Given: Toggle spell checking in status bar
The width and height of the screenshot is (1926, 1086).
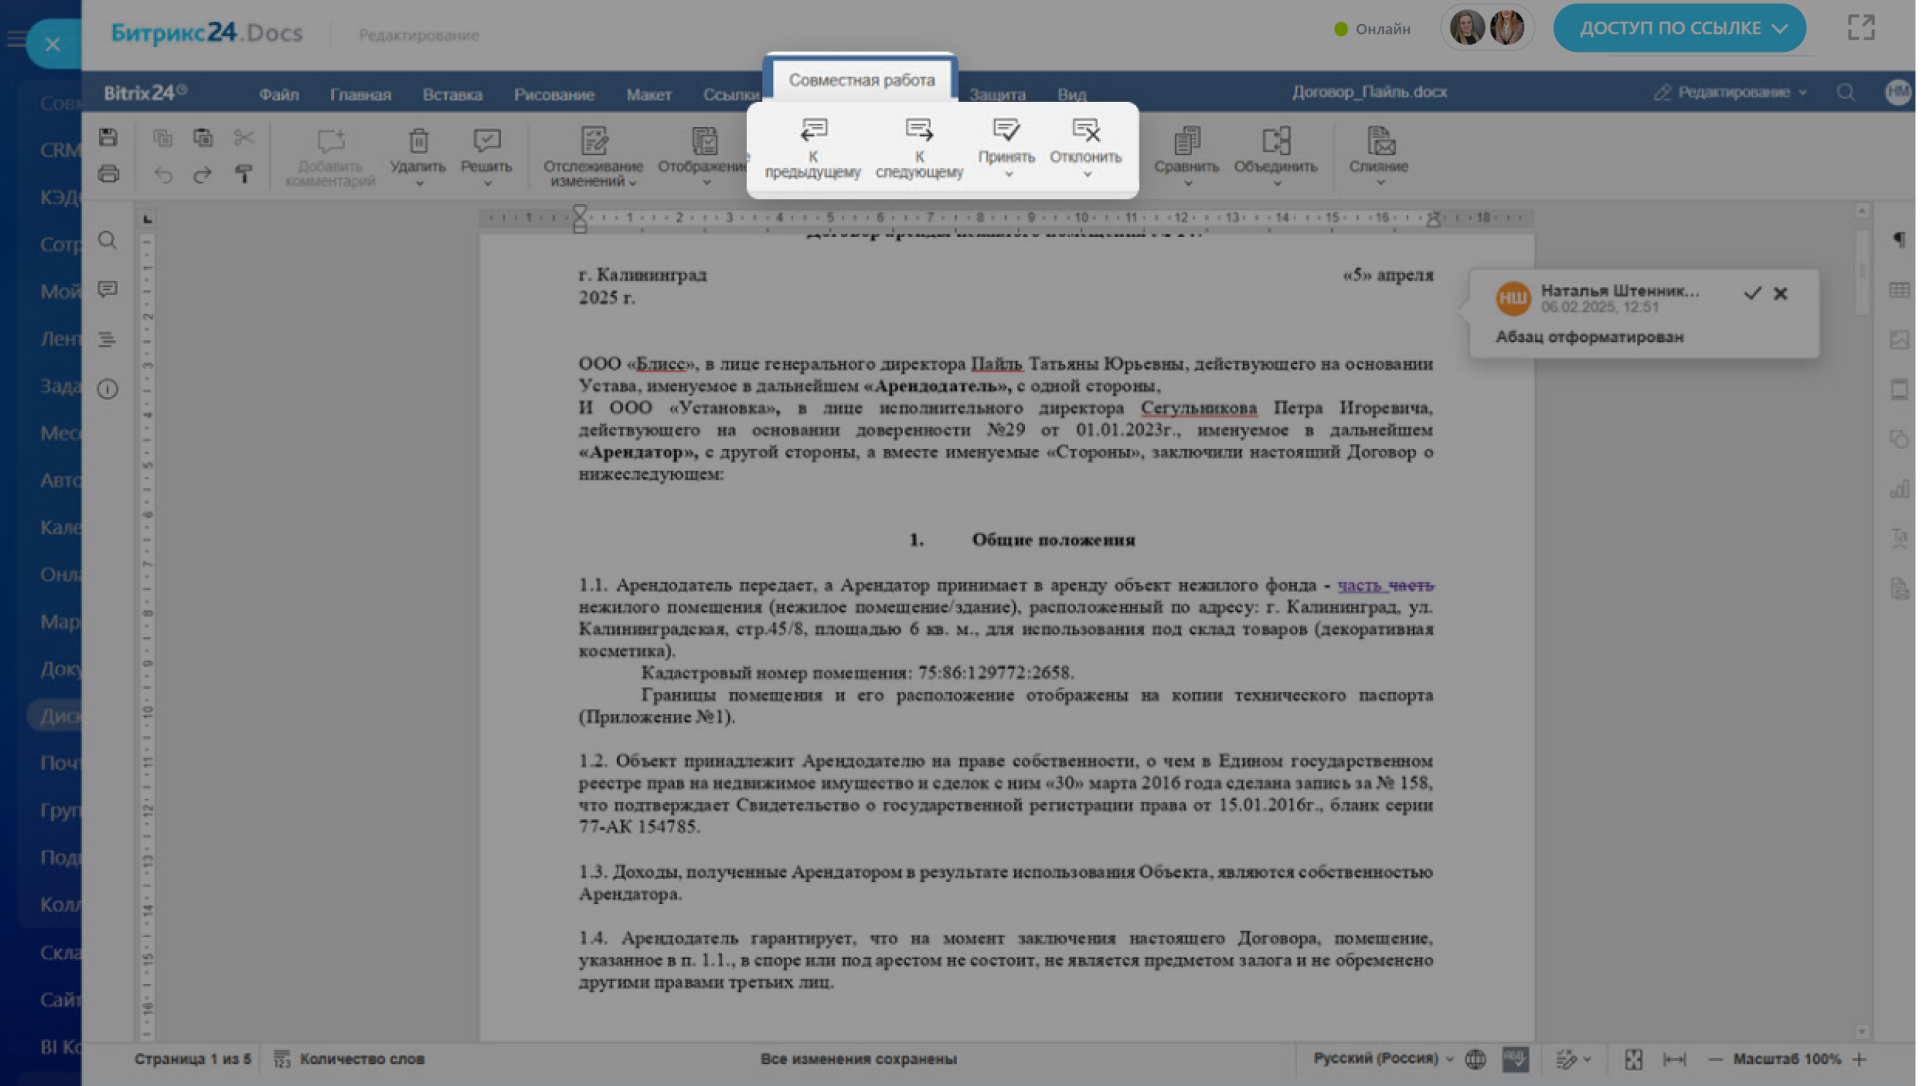Looking at the screenshot, I should (1514, 1059).
